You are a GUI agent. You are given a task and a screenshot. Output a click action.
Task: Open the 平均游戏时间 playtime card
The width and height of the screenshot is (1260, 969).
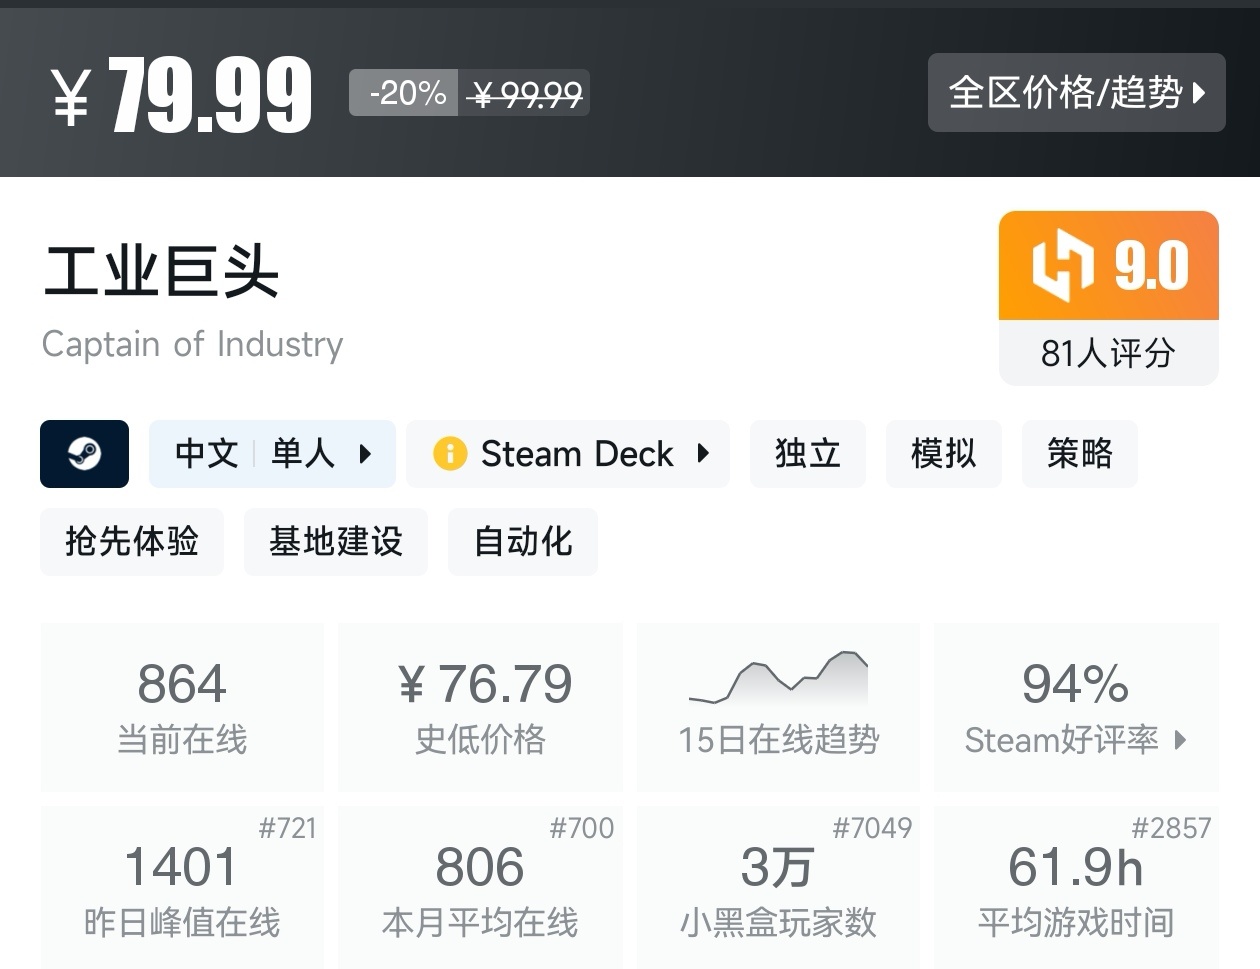(1076, 888)
